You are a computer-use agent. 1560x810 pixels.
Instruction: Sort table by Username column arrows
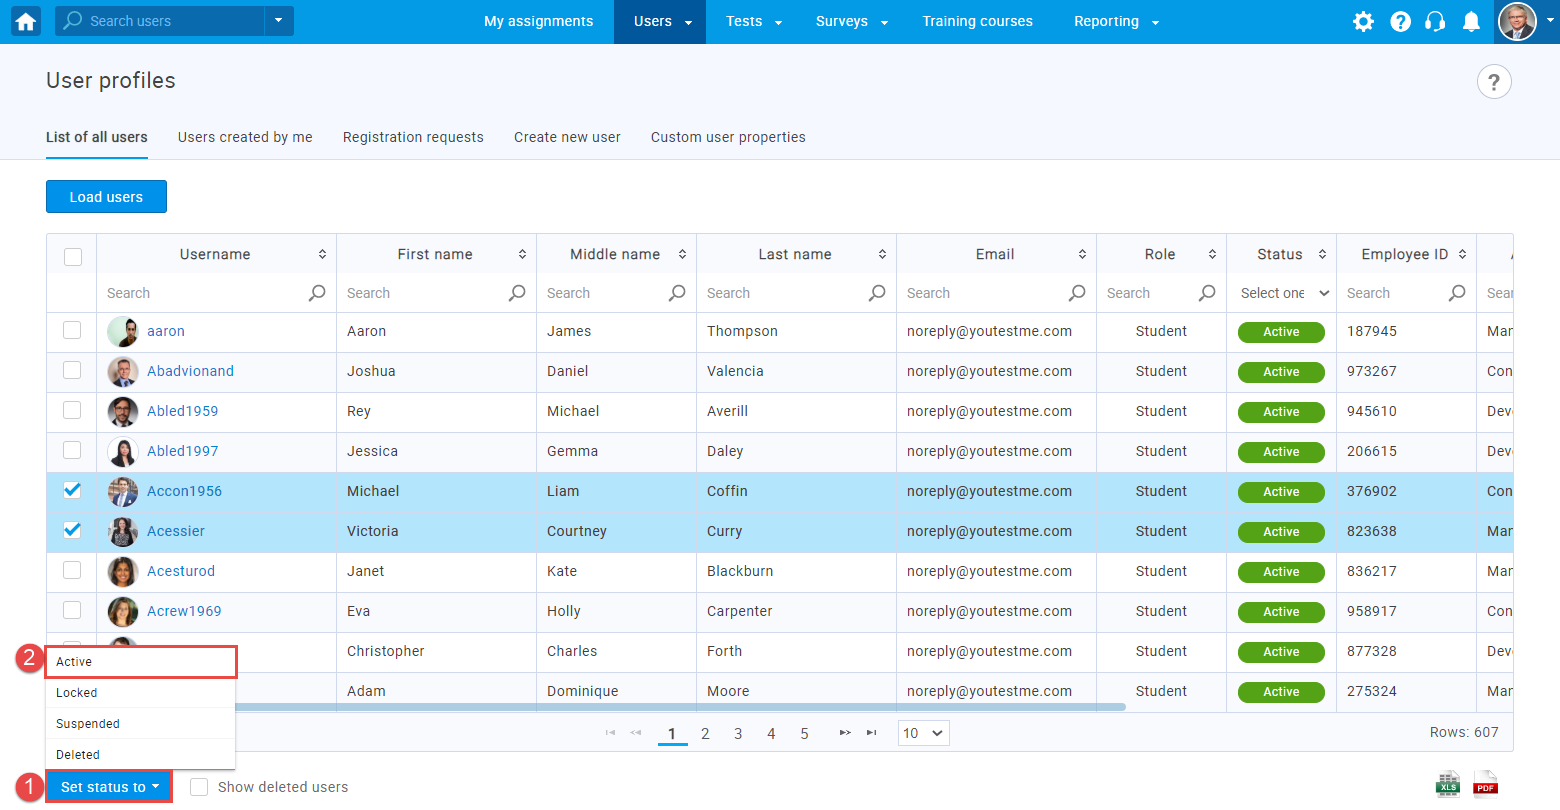click(x=322, y=255)
